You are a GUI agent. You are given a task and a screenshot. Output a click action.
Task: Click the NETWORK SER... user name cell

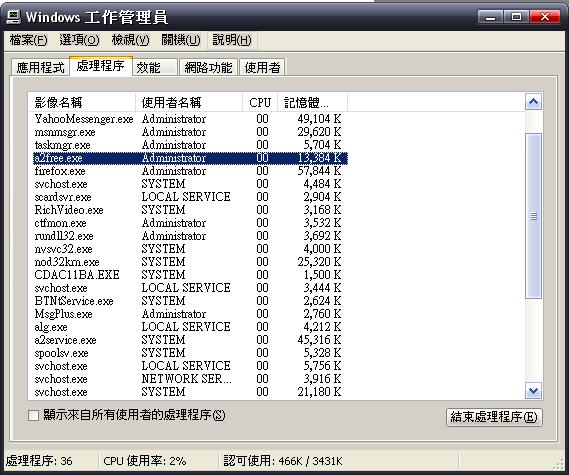tap(186, 379)
